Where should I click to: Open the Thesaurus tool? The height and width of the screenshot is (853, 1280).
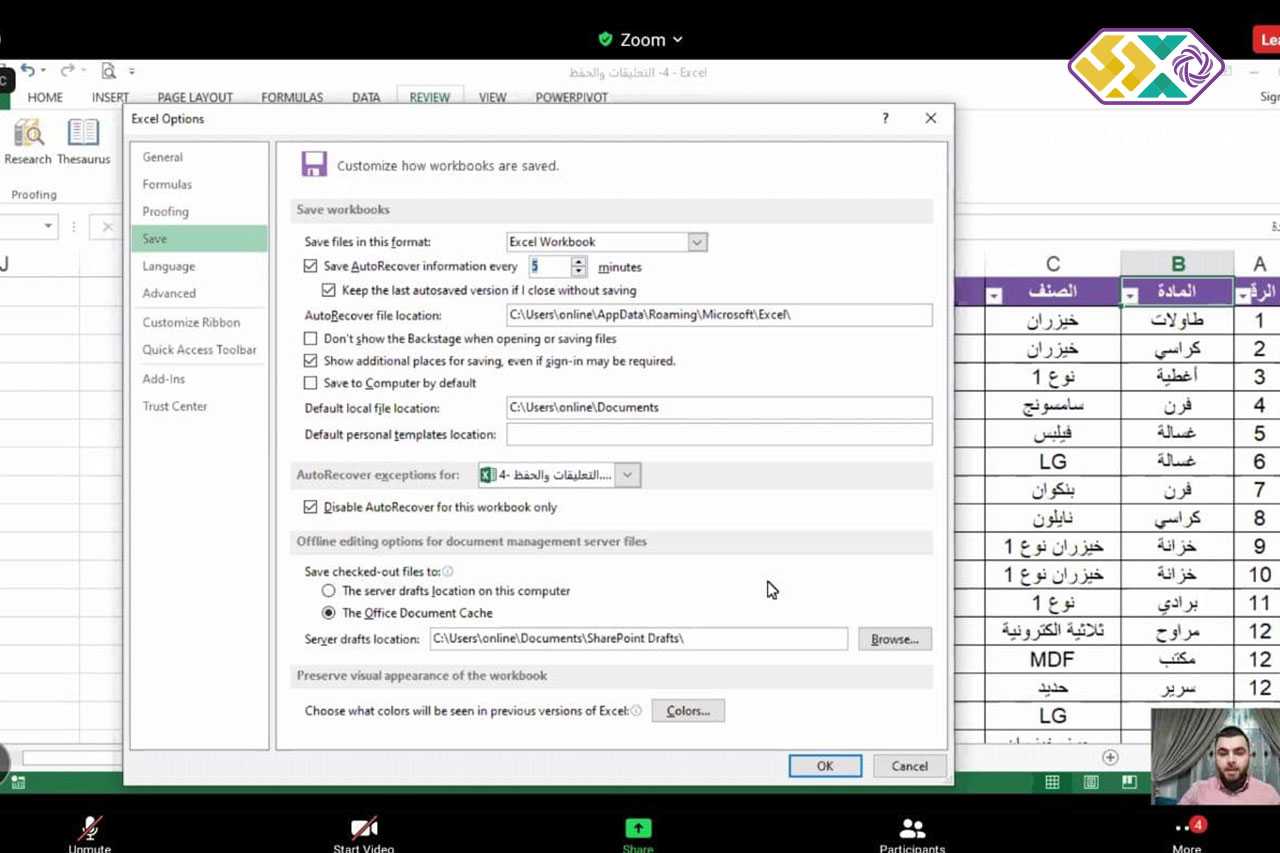tap(83, 134)
